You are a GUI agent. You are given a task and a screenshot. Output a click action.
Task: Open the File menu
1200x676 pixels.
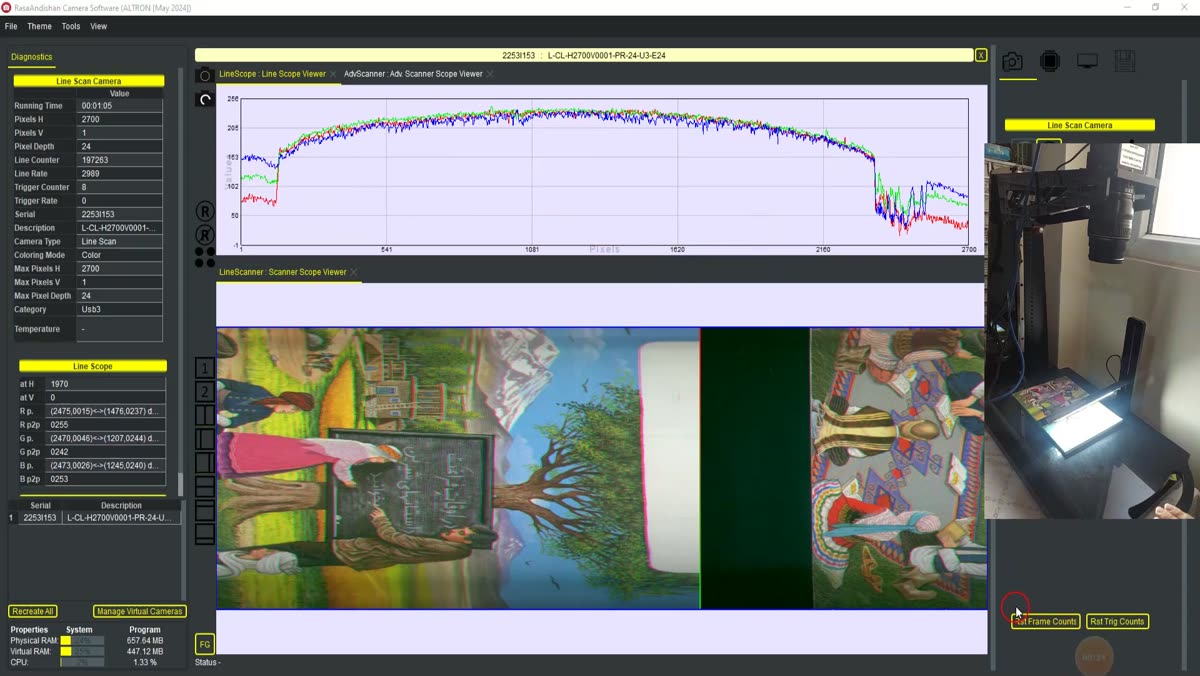[x=11, y=26]
